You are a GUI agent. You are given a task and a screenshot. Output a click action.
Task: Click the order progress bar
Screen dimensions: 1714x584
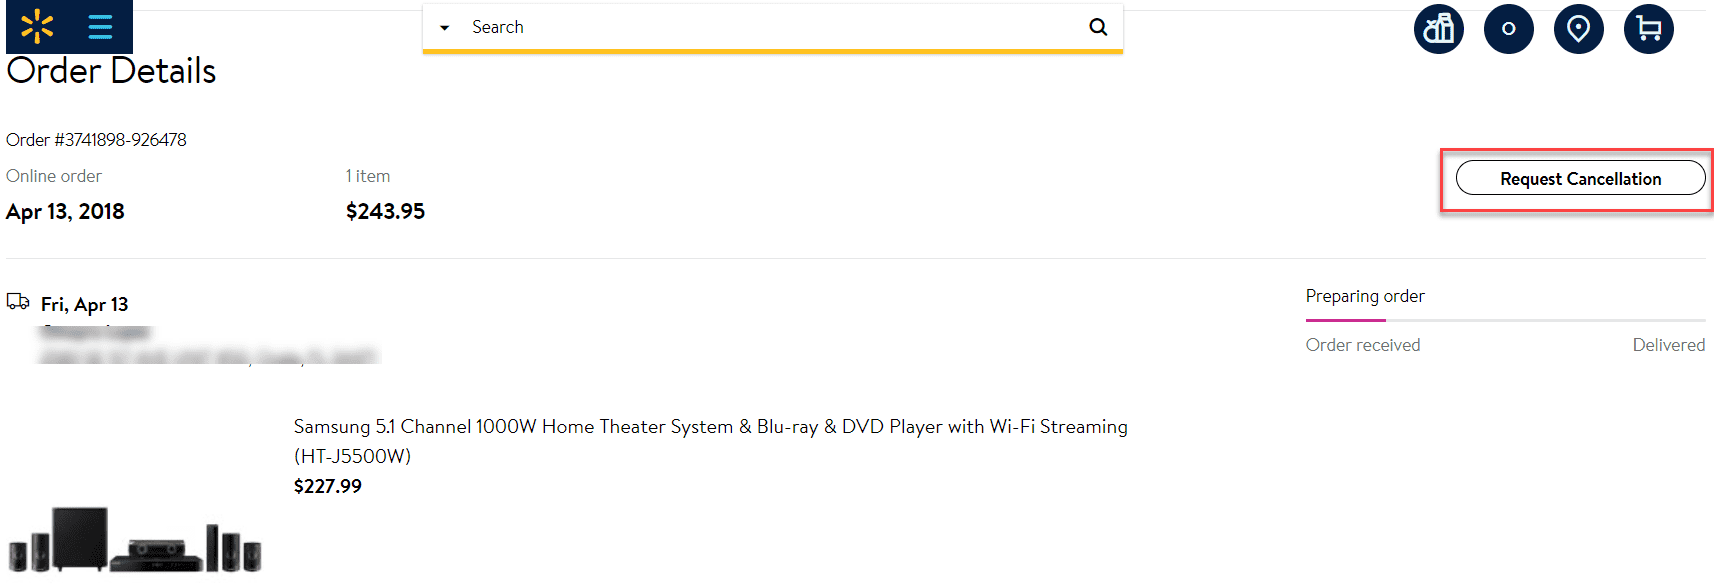pos(1505,320)
